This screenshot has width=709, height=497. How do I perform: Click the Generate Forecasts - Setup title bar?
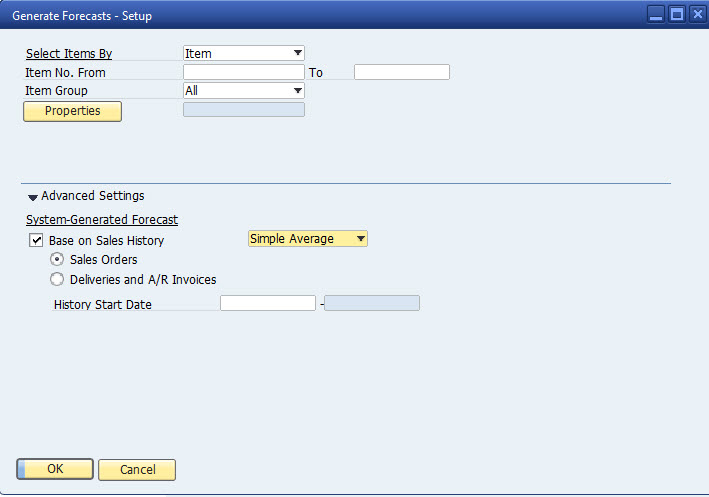tap(300, 15)
